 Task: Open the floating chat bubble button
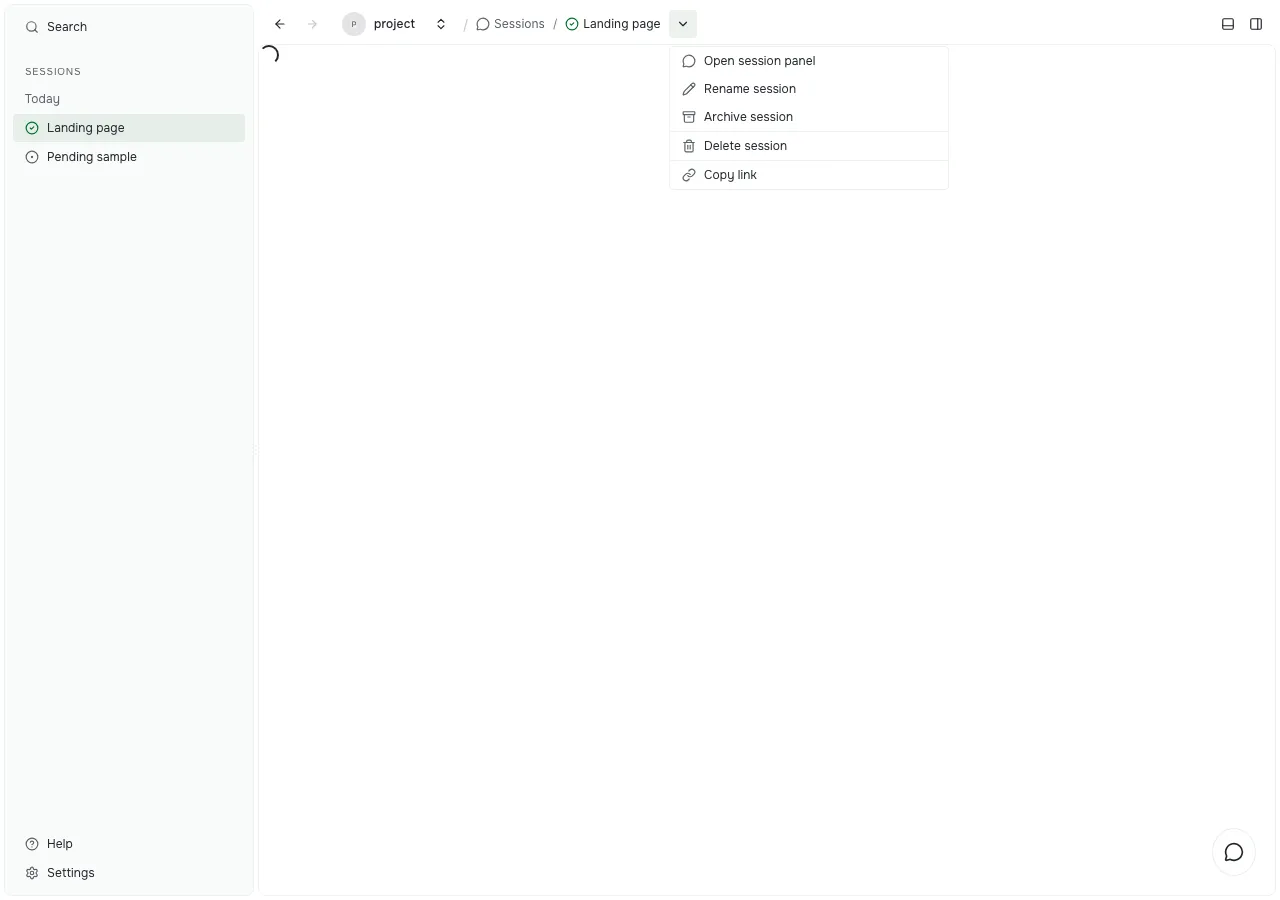(x=1234, y=852)
